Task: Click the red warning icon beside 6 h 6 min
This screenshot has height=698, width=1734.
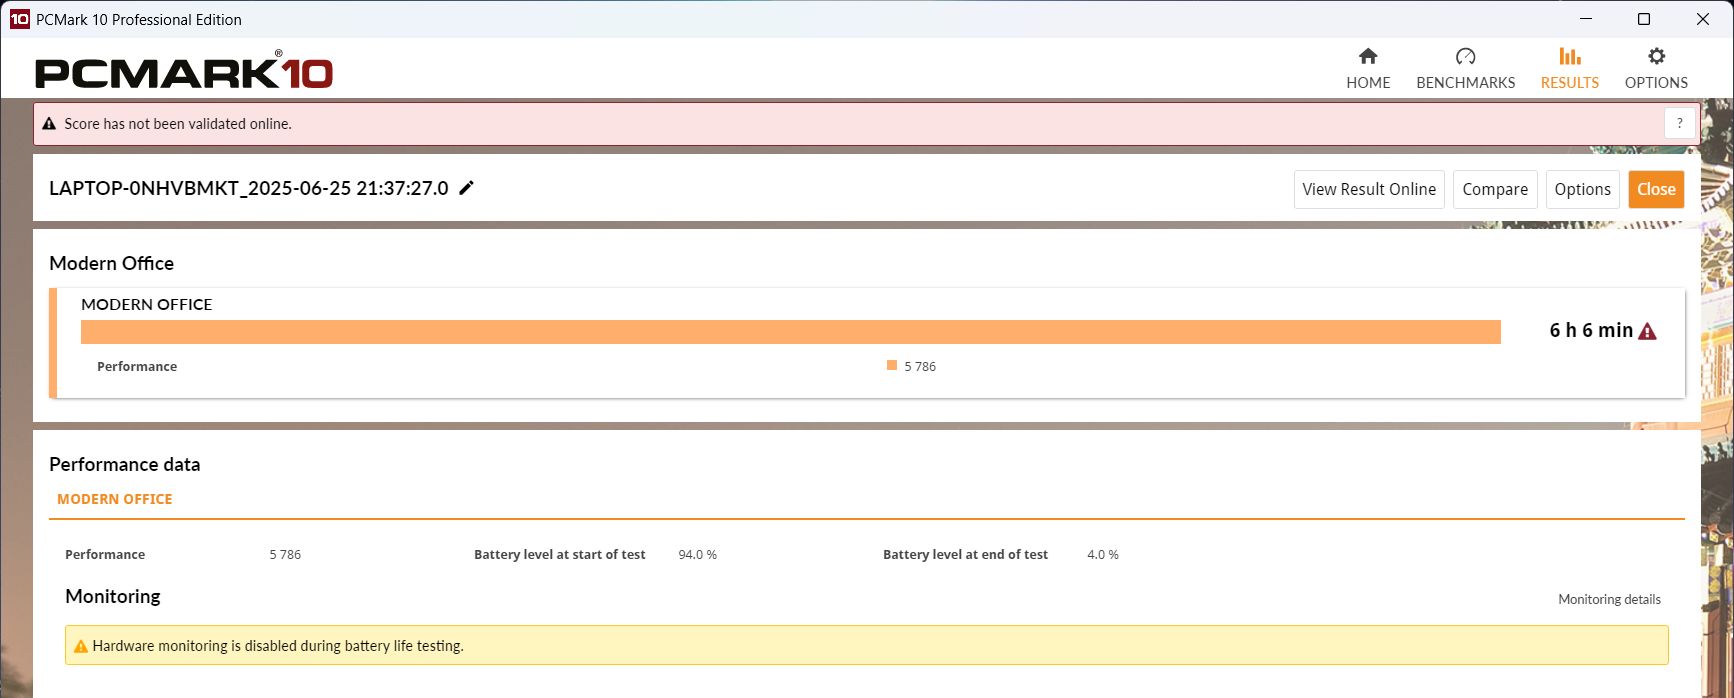Action: pyautogui.click(x=1648, y=331)
